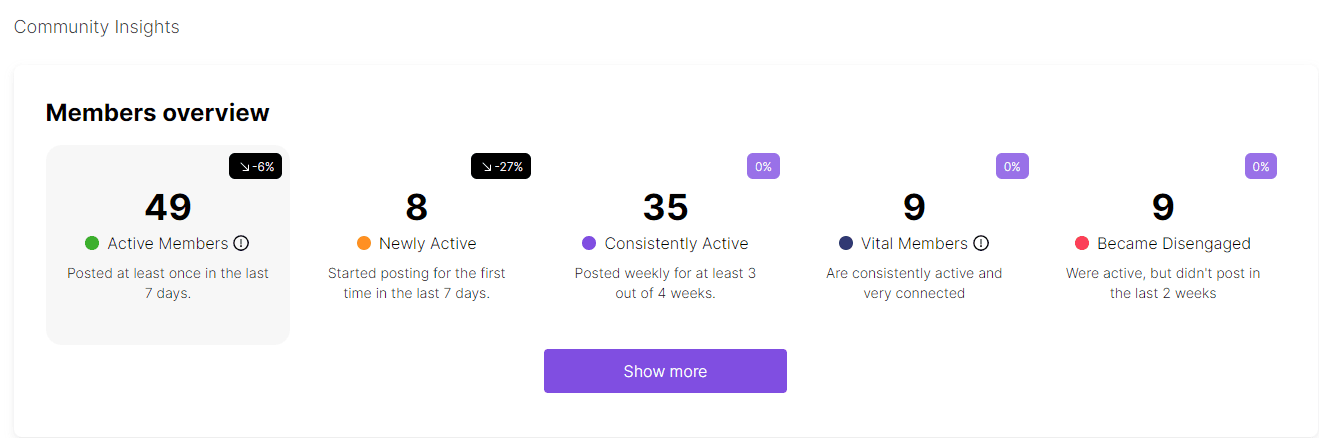Click the -27% trend badge
1319x438 pixels.
501,166
